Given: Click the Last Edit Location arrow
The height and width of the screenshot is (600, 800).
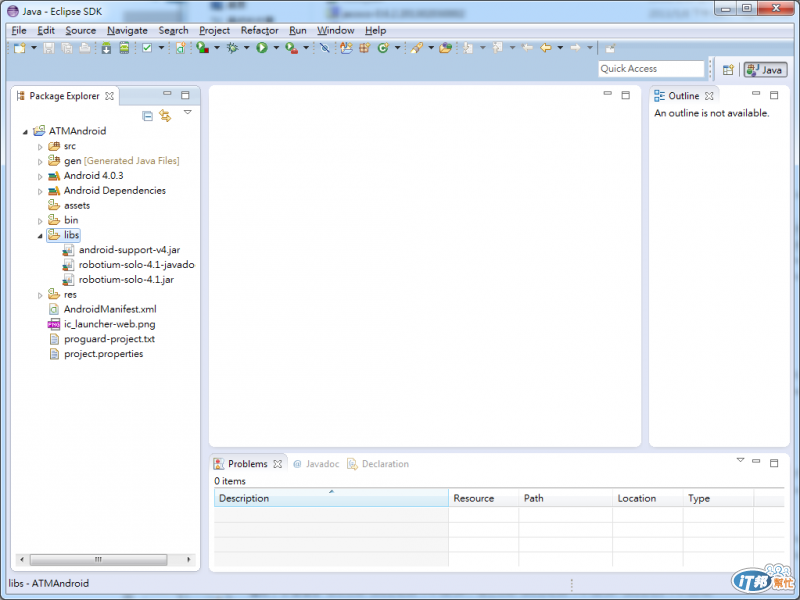Looking at the screenshot, I should (528, 48).
